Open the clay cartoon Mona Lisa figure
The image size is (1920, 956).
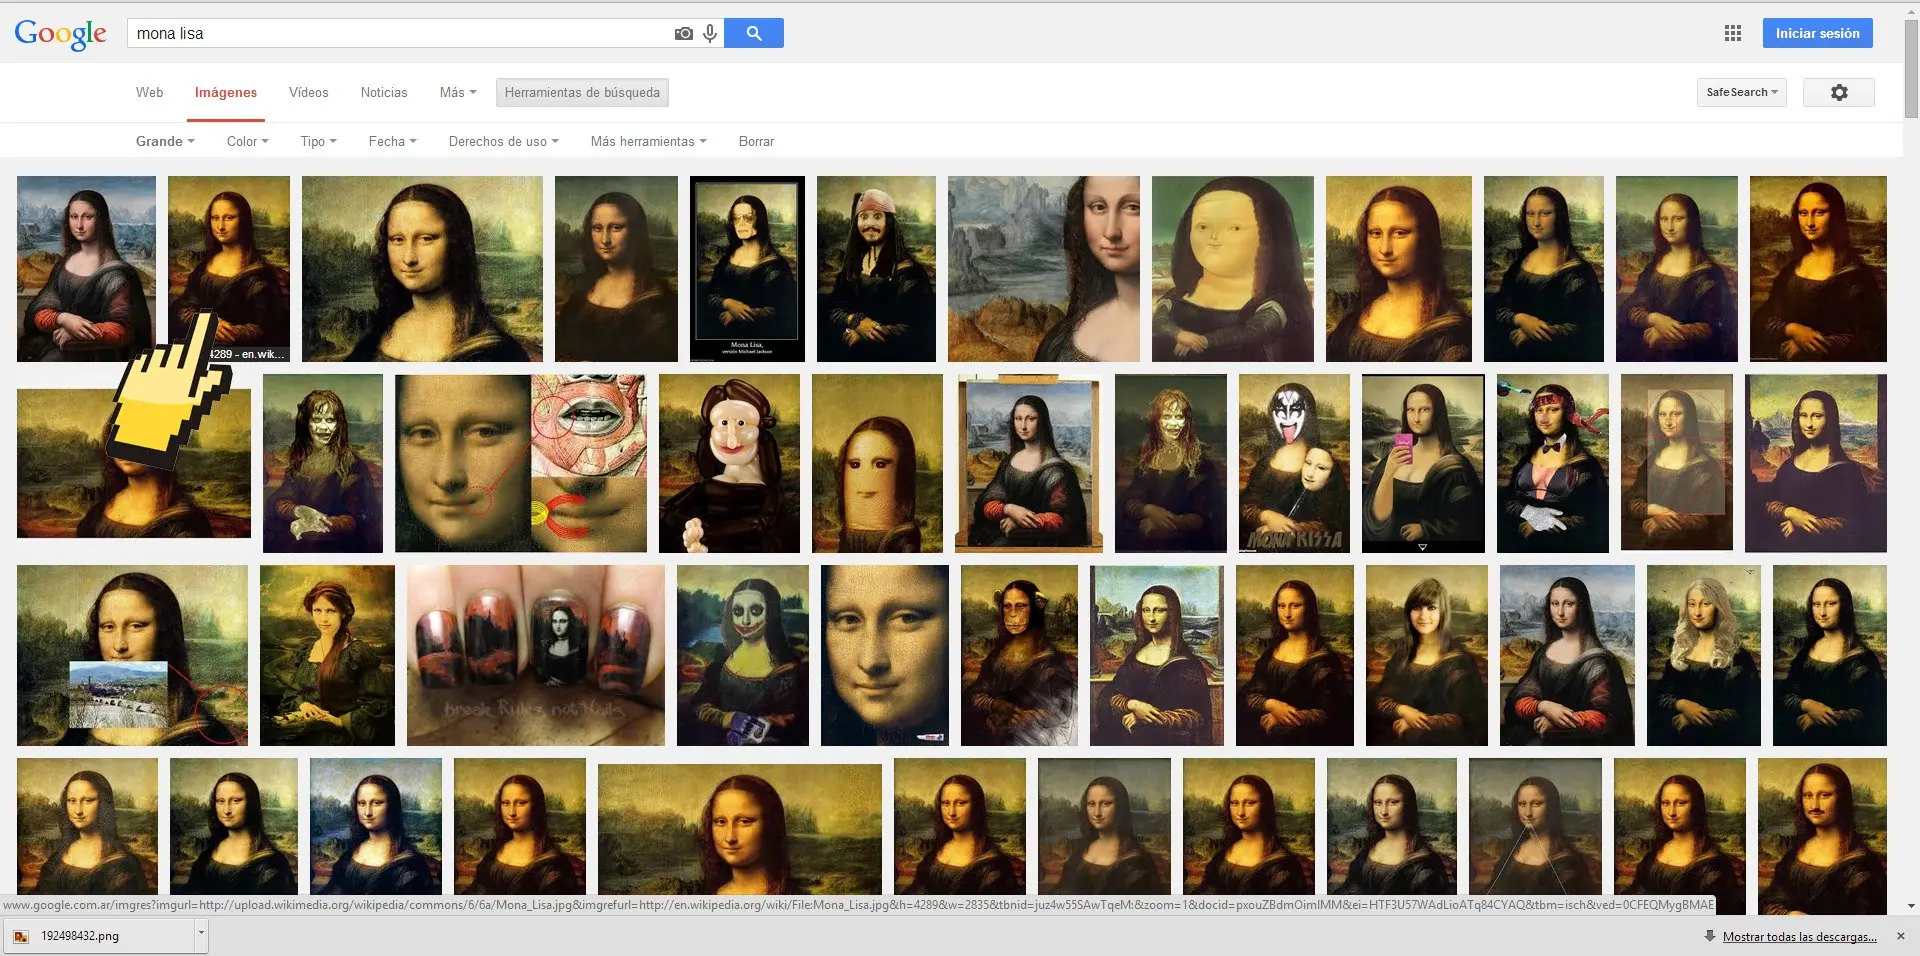tap(729, 463)
